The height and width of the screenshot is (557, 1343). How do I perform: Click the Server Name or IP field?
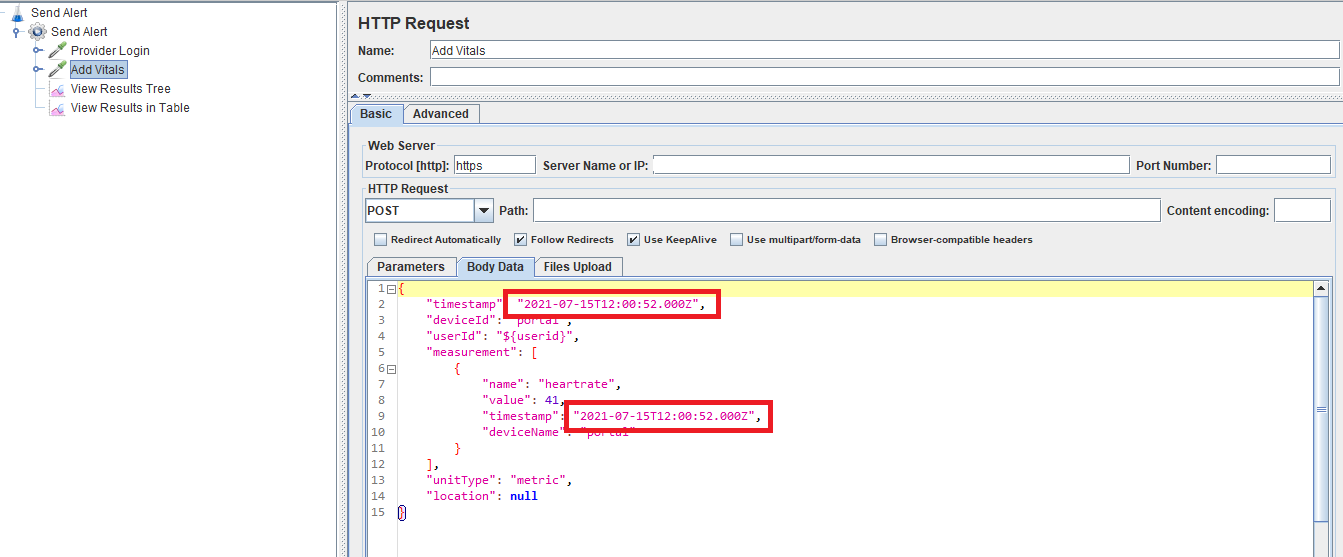pyautogui.click(x=890, y=166)
